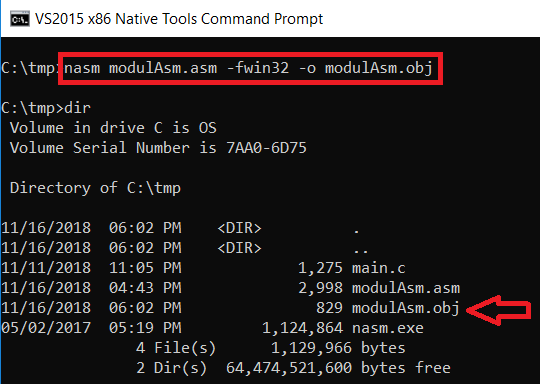Click the 2 Dir(s) summary text

172,368
